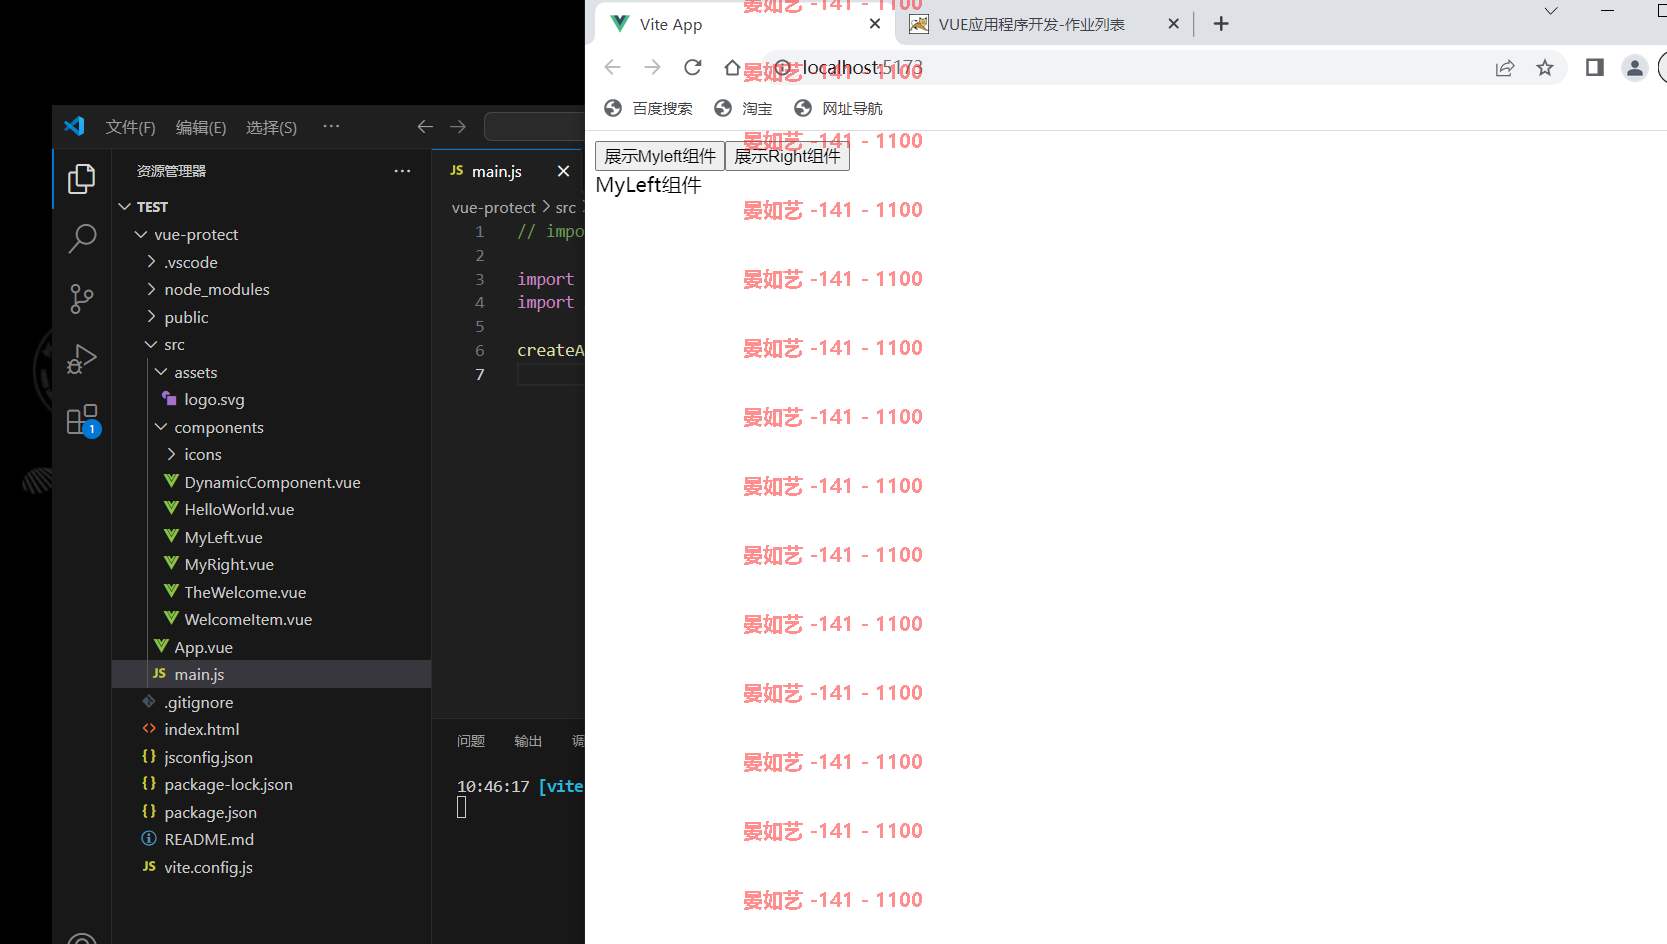1667x944 pixels.
Task: Collapse the src folder
Action: pyautogui.click(x=271, y=344)
